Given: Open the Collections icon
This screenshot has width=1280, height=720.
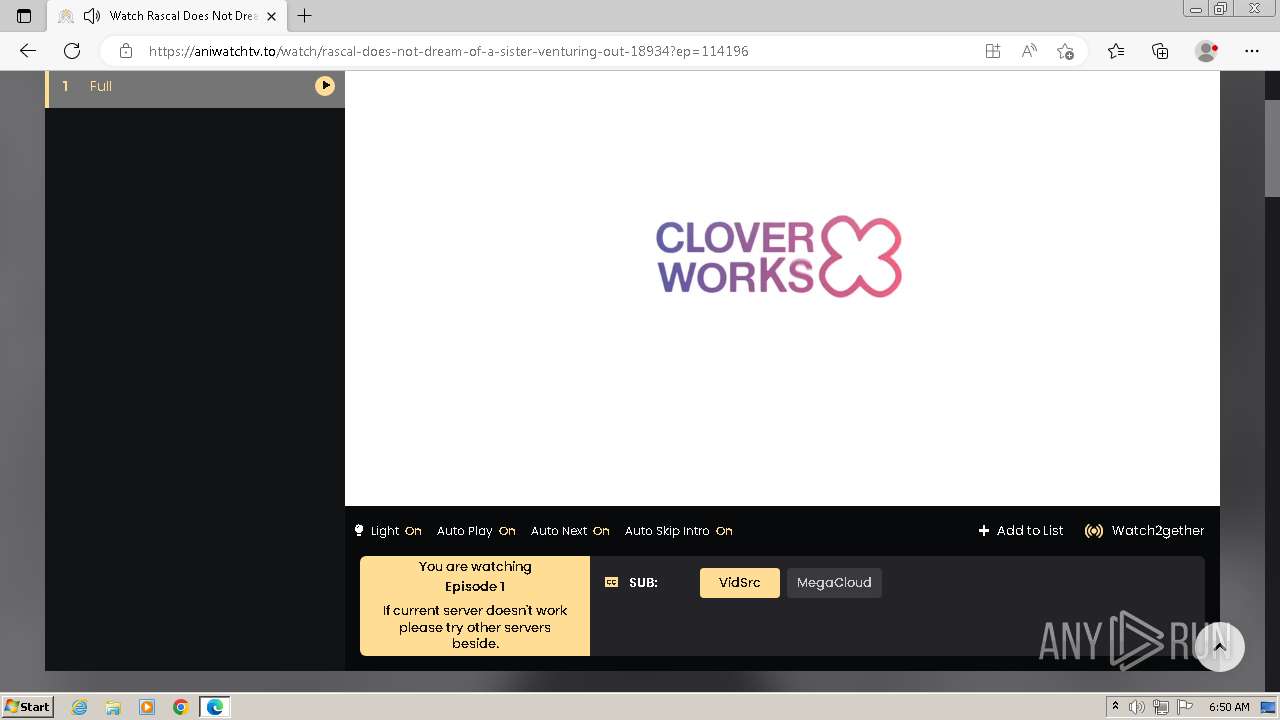Looking at the screenshot, I should pyautogui.click(x=1160, y=51).
